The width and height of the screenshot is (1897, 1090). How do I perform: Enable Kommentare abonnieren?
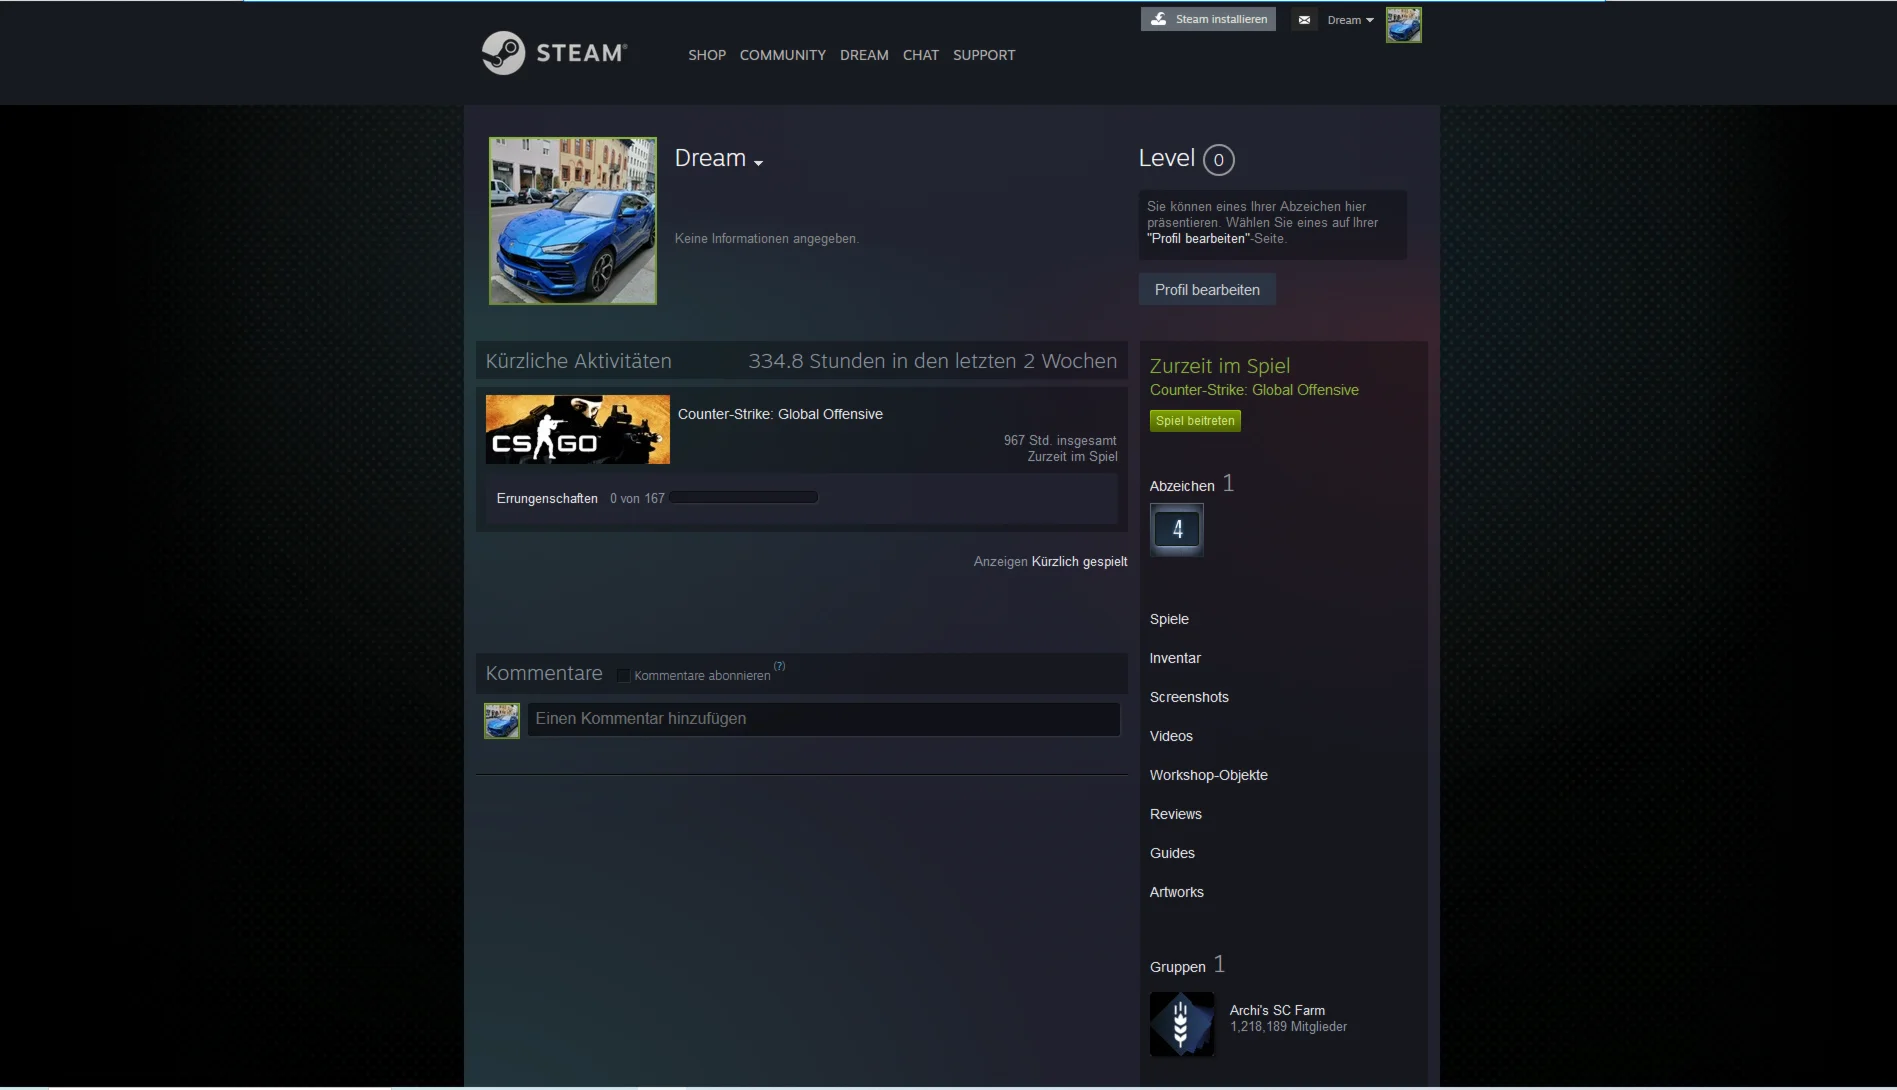point(623,675)
